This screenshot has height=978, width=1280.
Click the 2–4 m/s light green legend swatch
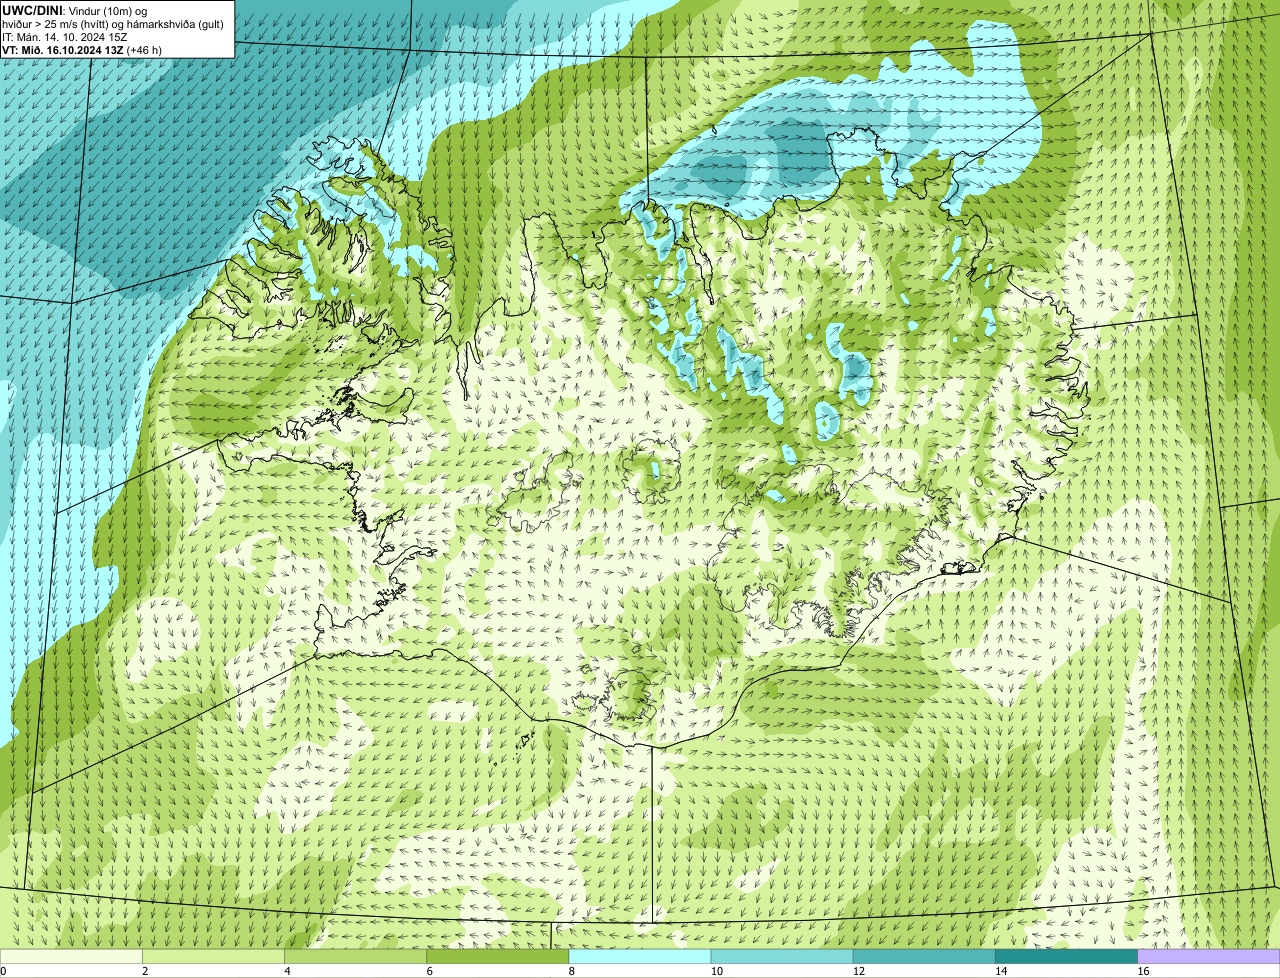point(213,956)
